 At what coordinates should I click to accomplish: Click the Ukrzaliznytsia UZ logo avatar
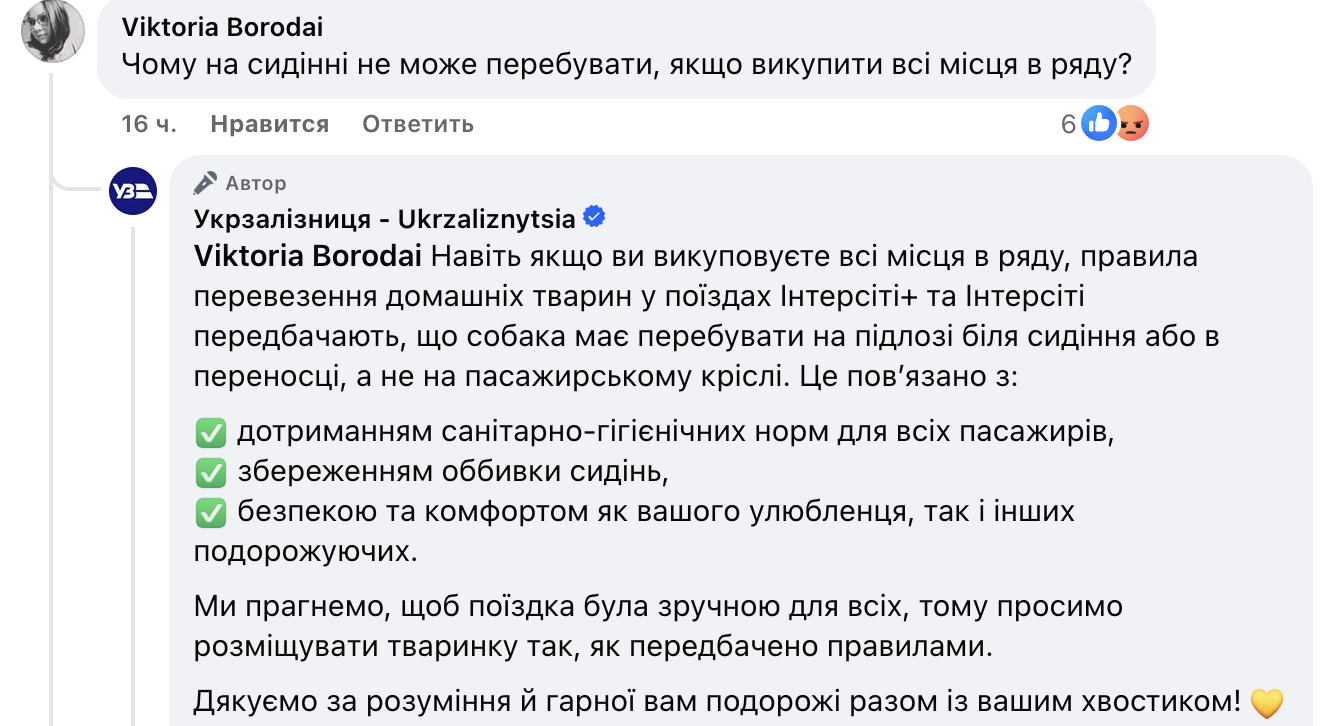(133, 191)
